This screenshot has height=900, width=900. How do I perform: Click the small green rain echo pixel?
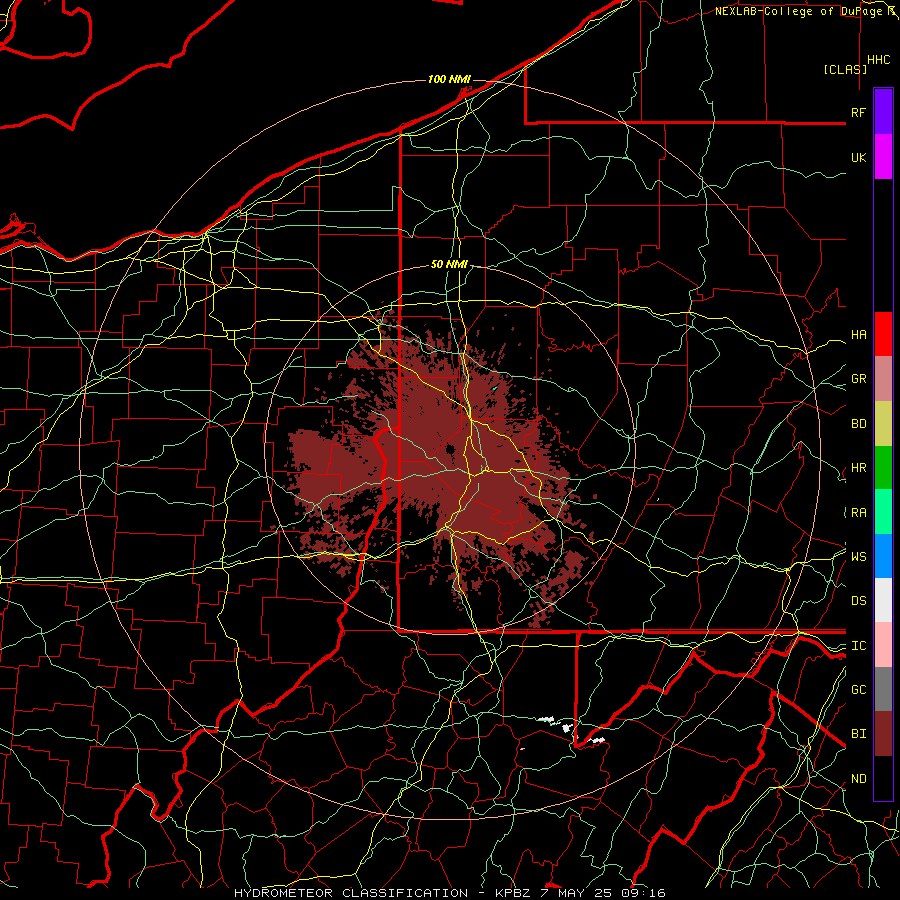pyautogui.click(x=494, y=389)
